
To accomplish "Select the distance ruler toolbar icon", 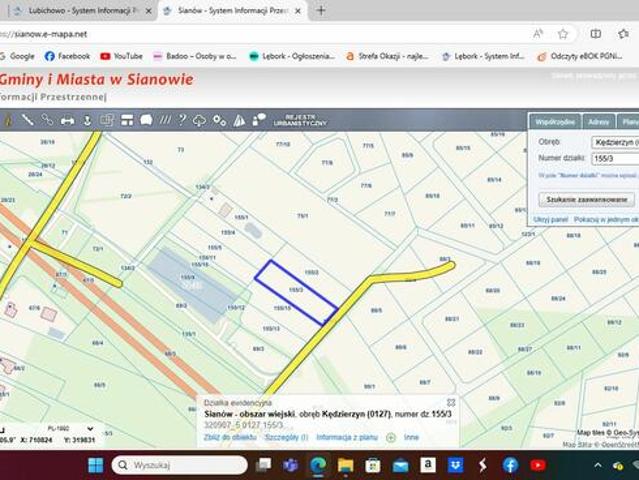I will coord(67,120).
